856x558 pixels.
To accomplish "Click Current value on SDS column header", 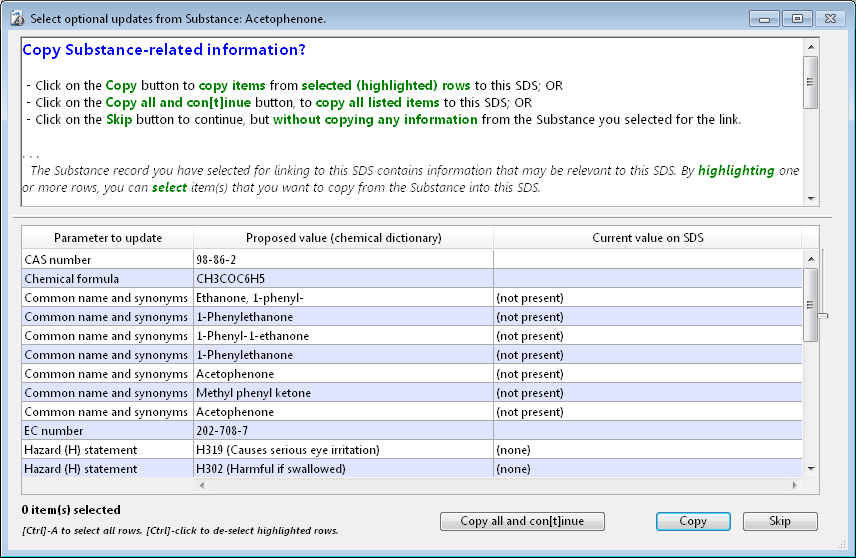I will tap(647, 238).
